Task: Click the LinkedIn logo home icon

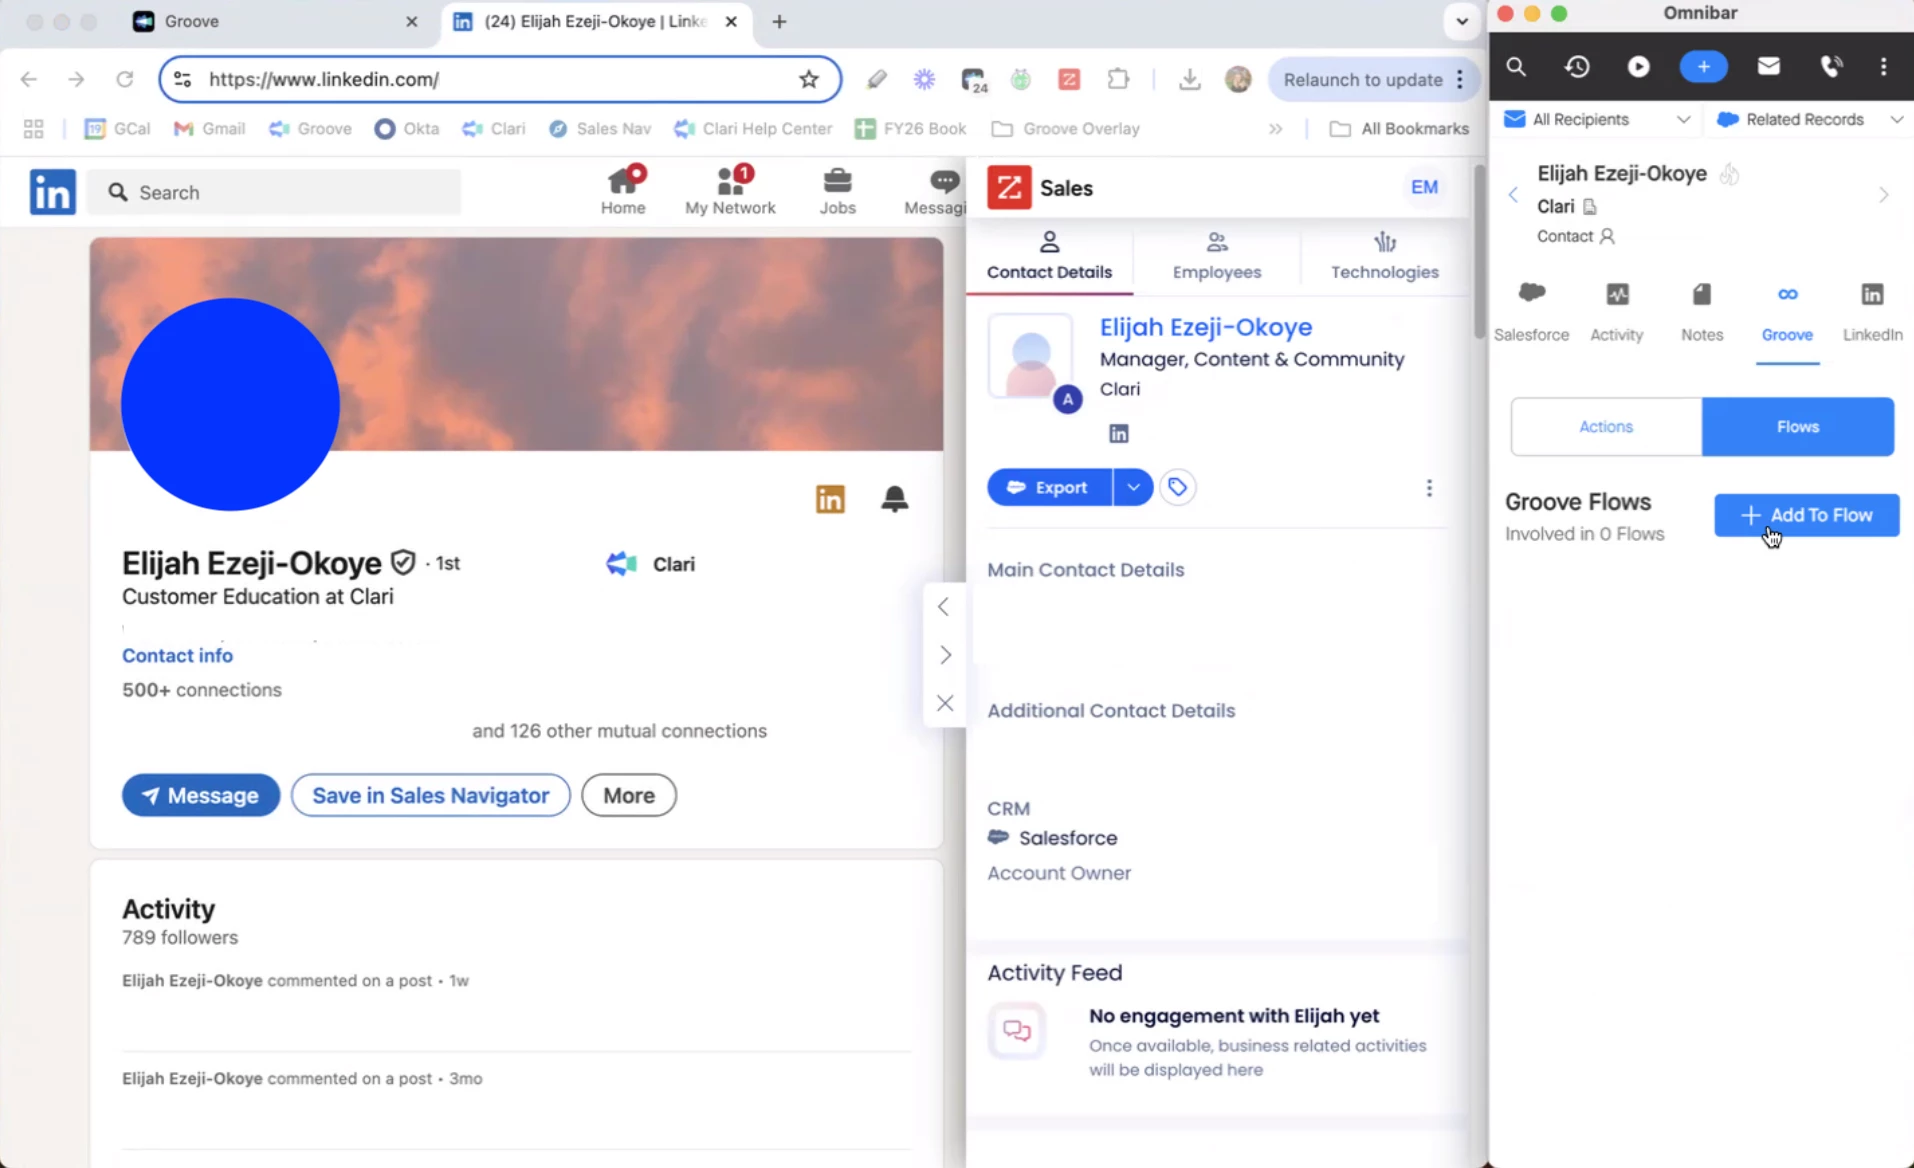Action: tap(52, 191)
